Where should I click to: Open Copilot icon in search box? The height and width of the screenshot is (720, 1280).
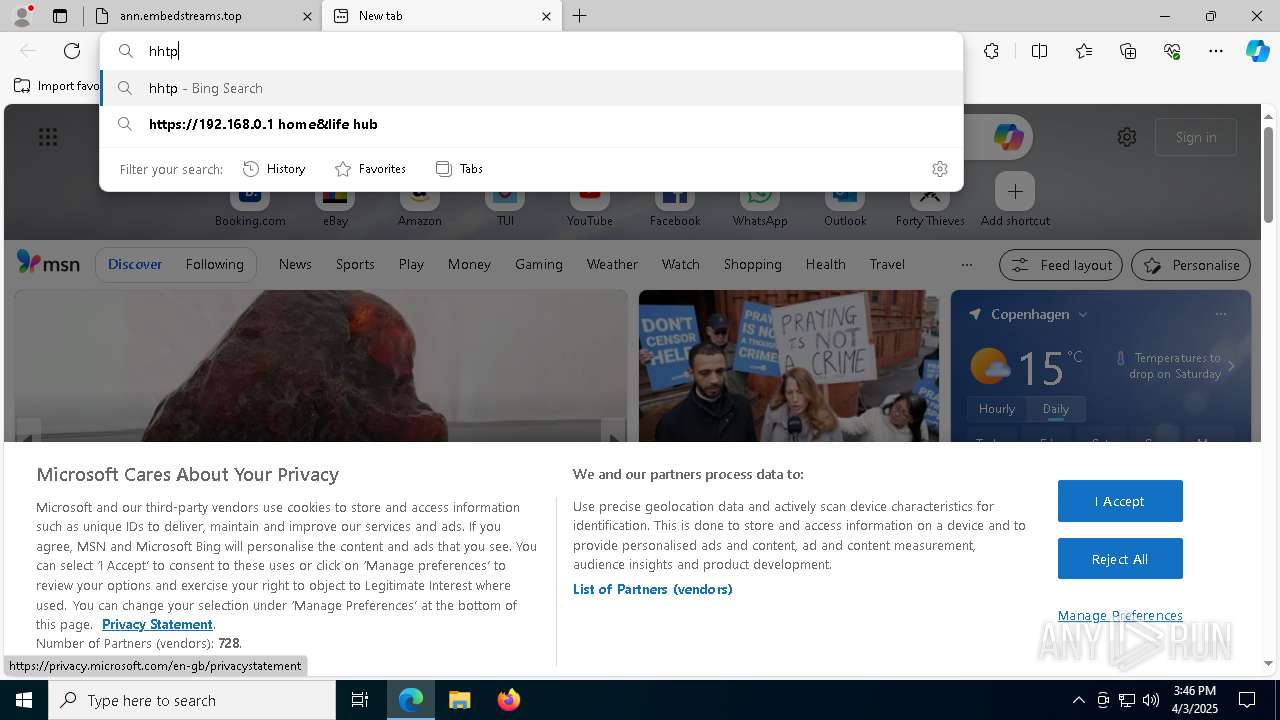coord(1008,137)
